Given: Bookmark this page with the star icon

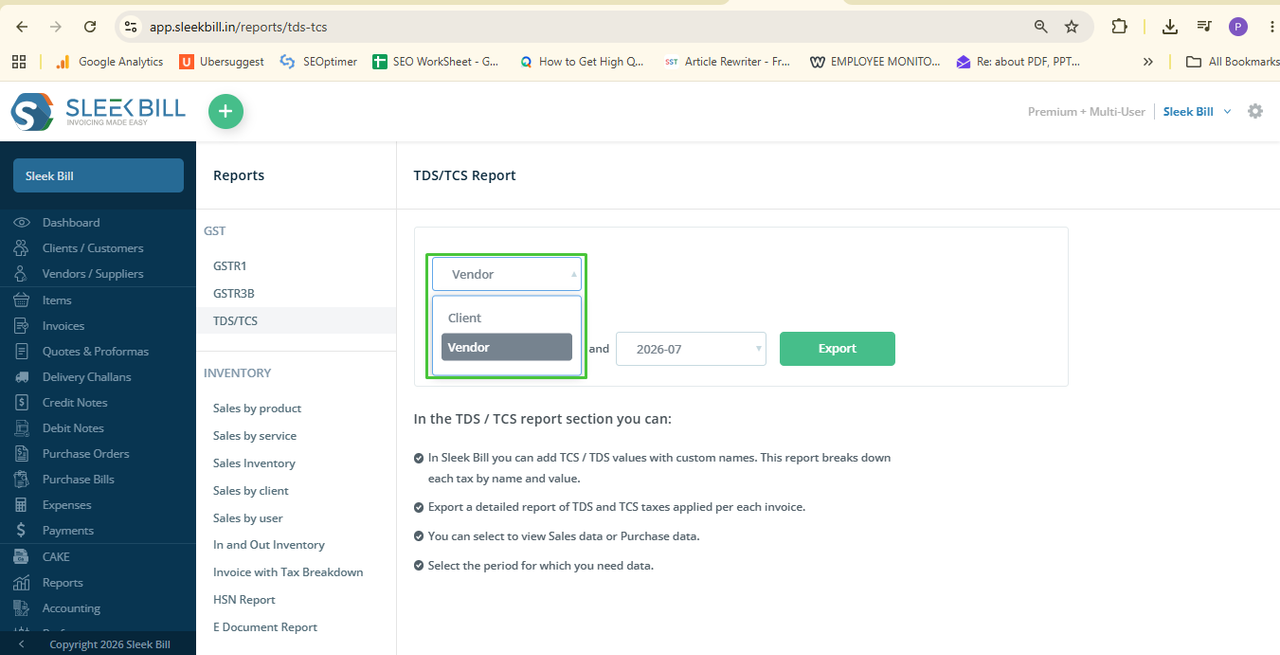Looking at the screenshot, I should (1072, 27).
